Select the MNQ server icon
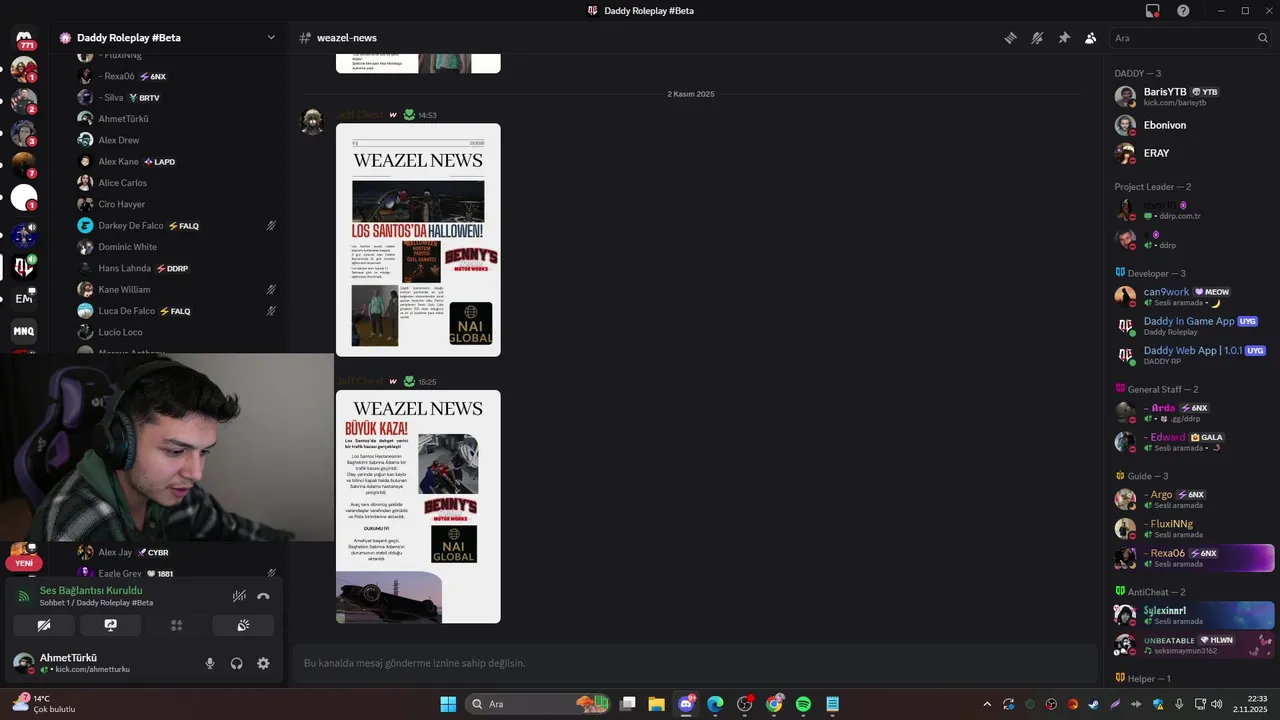Image resolution: width=1280 pixels, height=720 pixels. pos(24,331)
